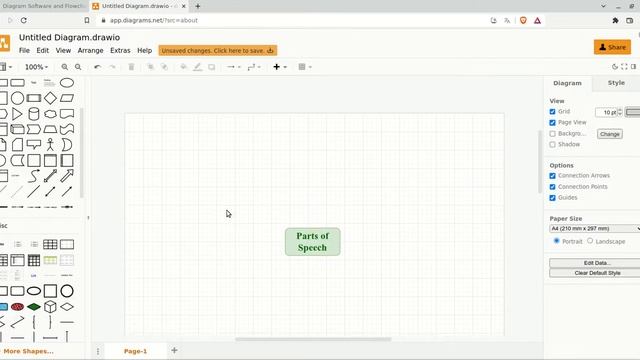This screenshot has width=640, height=360.
Task: Switch to dark mode moon icon
Action: (x=615, y=67)
